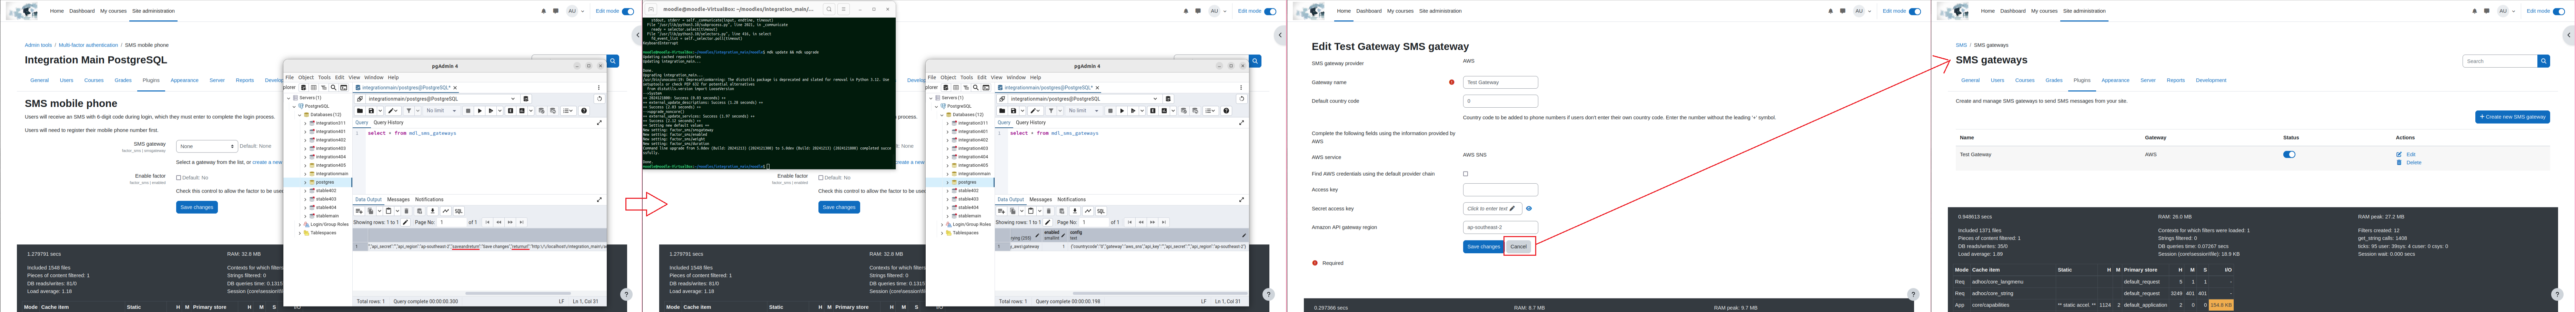
Task: Open Development tab on SMS gateways page
Action: point(2211,80)
